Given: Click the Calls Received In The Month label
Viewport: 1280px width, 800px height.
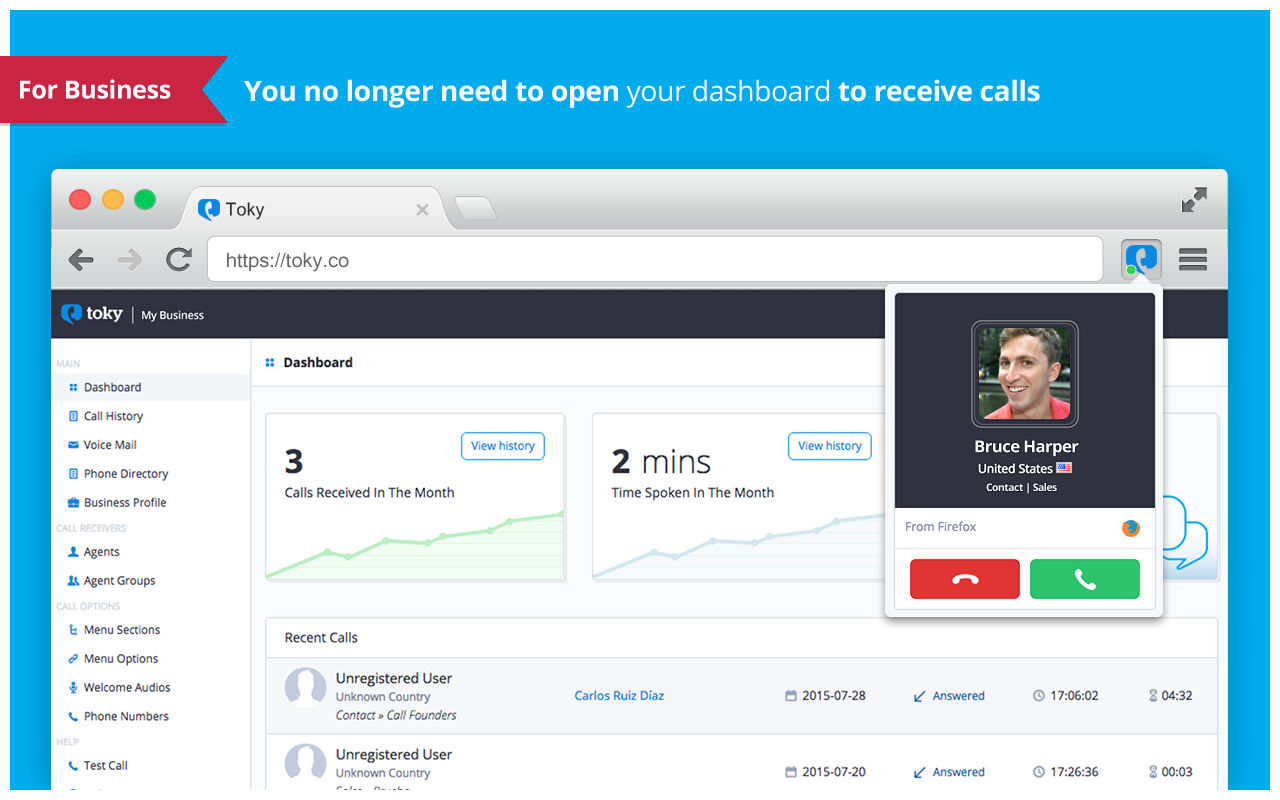Looking at the screenshot, I should click(x=369, y=493).
